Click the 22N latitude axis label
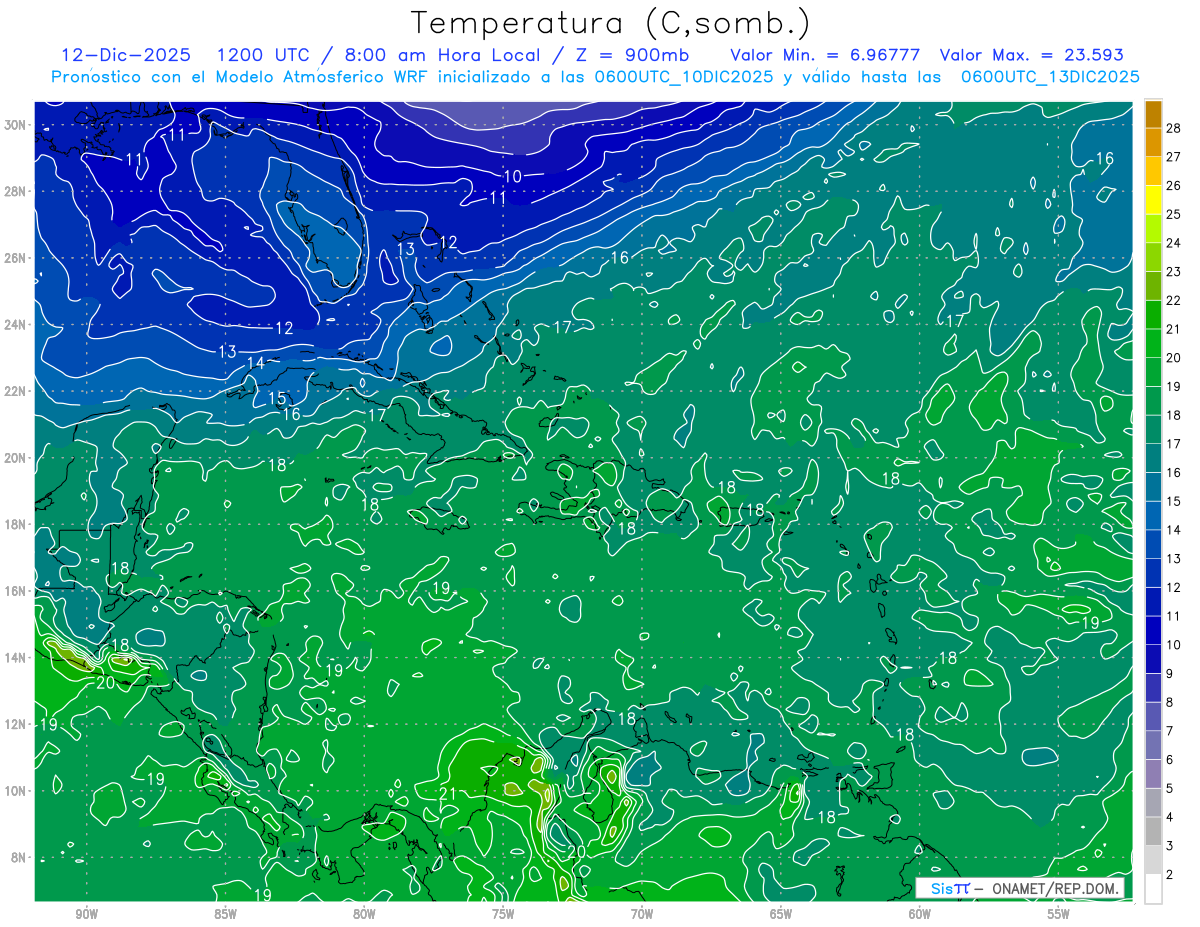The height and width of the screenshot is (927, 1200). [16, 391]
